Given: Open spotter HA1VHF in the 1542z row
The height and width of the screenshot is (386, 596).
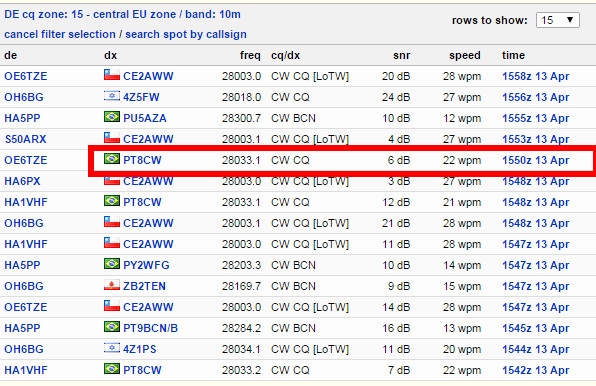Looking at the screenshot, I should 26,370.
